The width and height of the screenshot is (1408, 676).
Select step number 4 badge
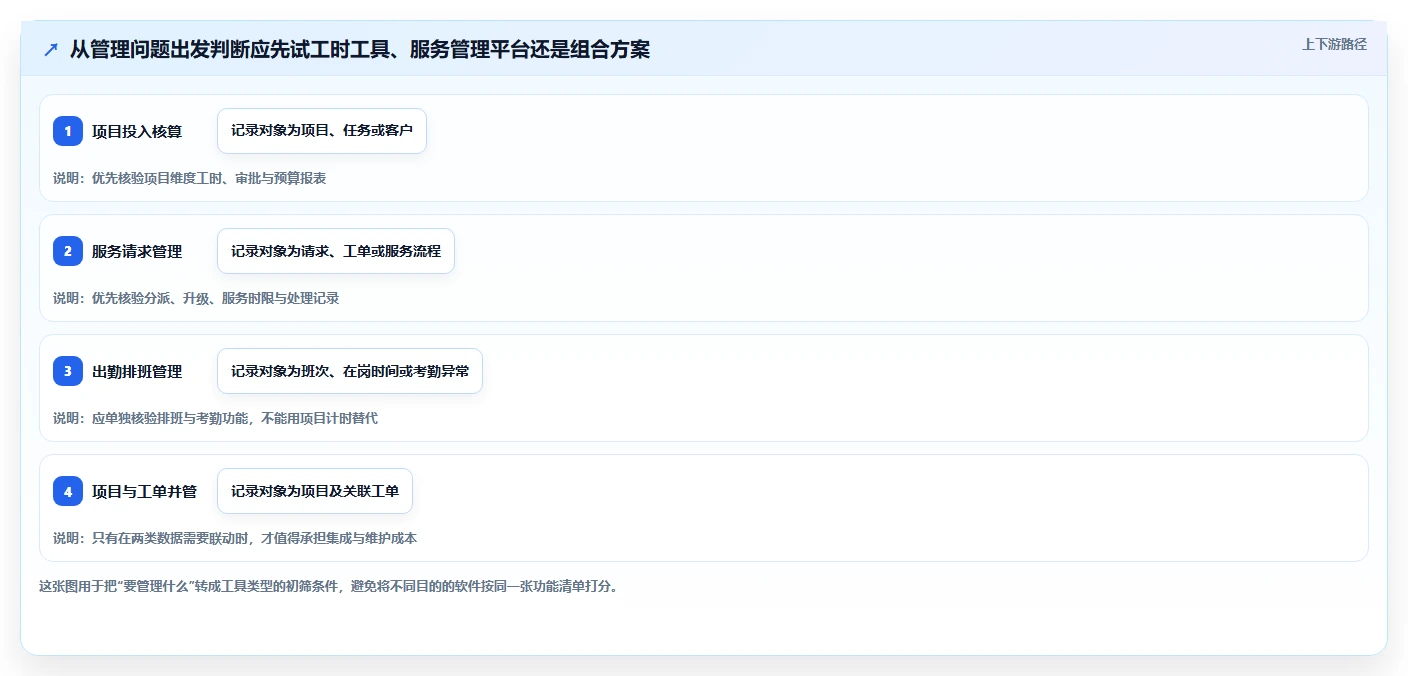coord(68,491)
